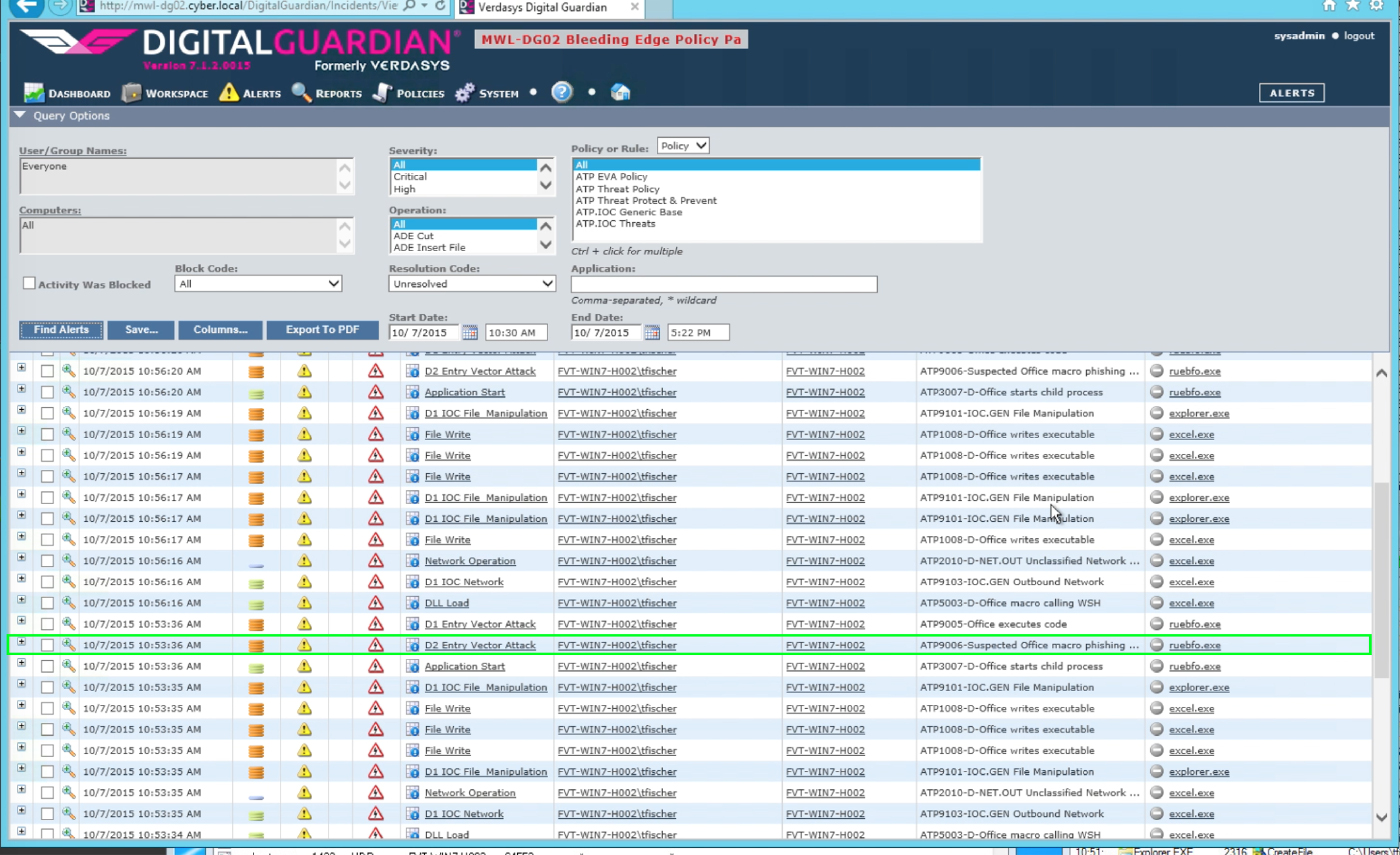1400x855 pixels.
Task: Open the blue question-mark Help icon
Action: click(x=562, y=92)
